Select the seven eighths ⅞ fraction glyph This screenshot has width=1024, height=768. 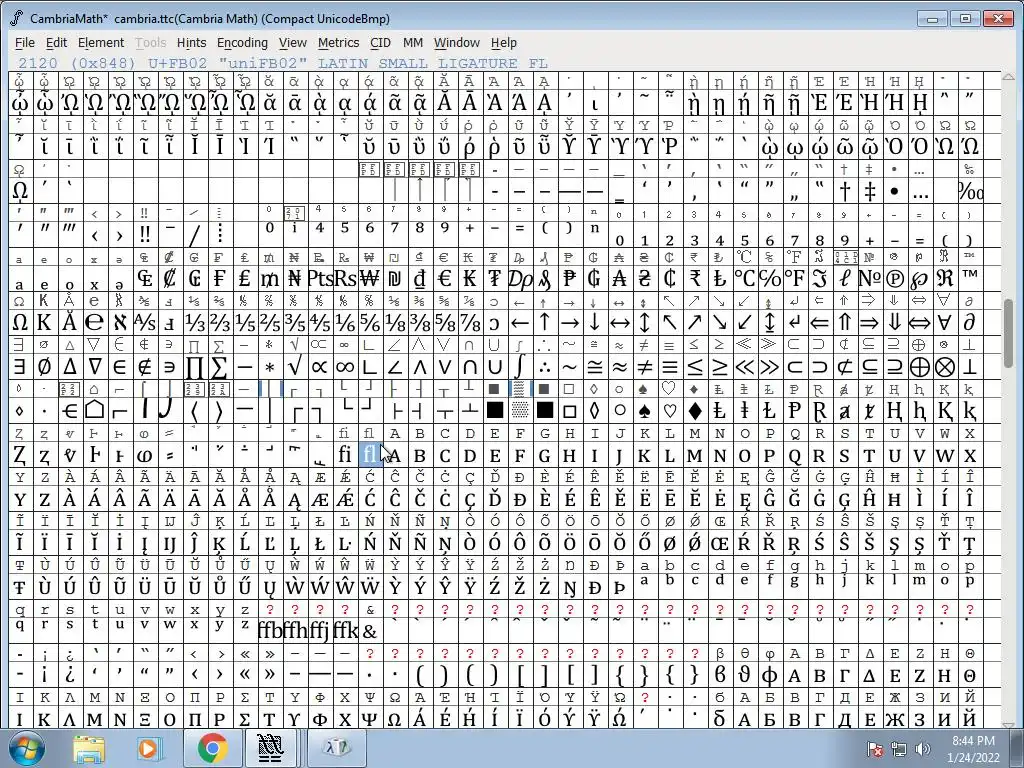click(470, 323)
